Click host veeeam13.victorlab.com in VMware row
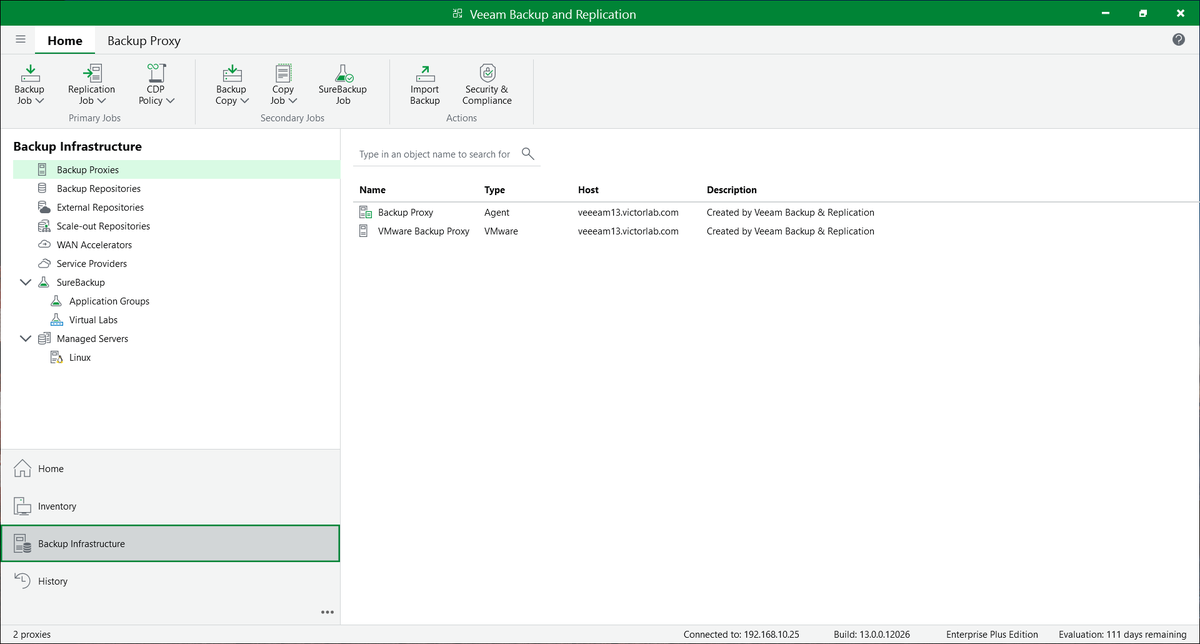 (628, 231)
